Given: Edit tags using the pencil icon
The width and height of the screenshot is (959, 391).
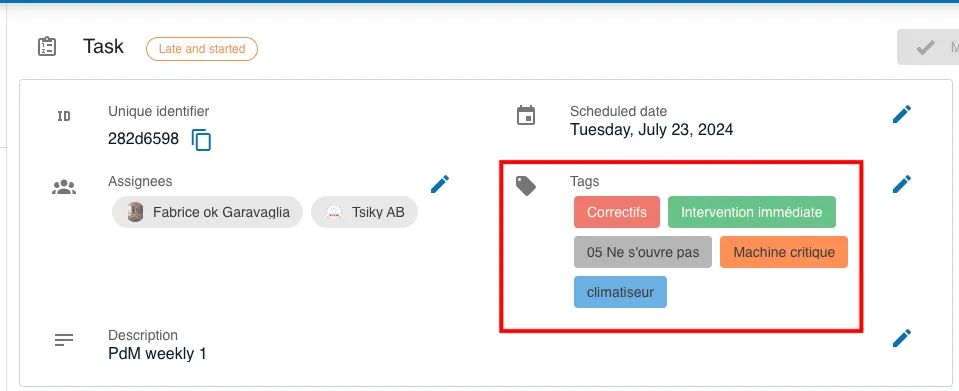Looking at the screenshot, I should 902,184.
